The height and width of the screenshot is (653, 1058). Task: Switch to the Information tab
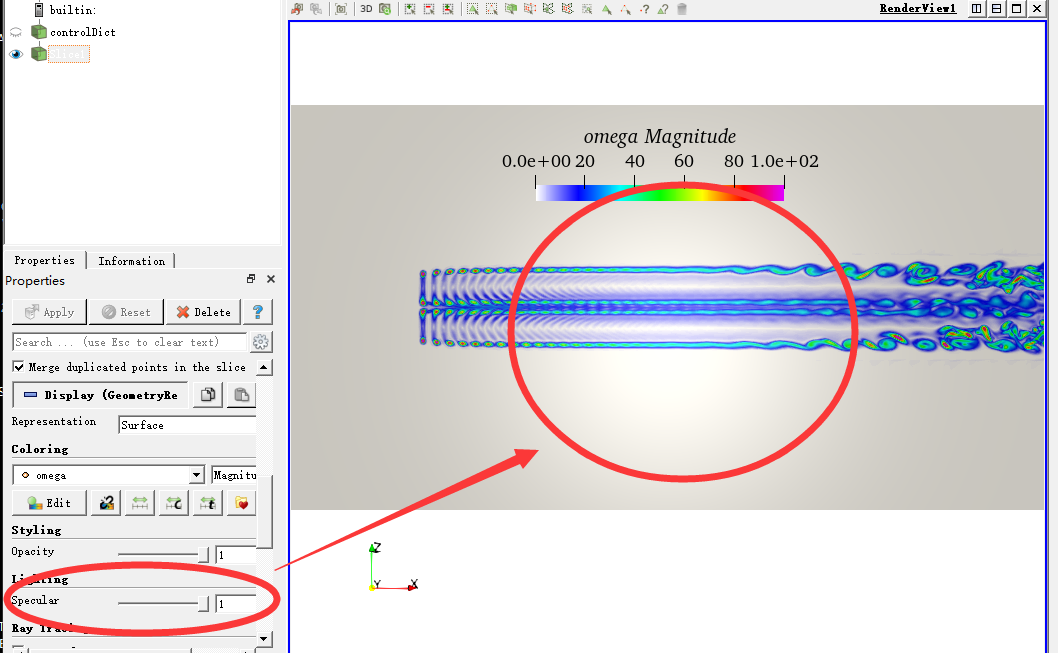click(x=131, y=261)
